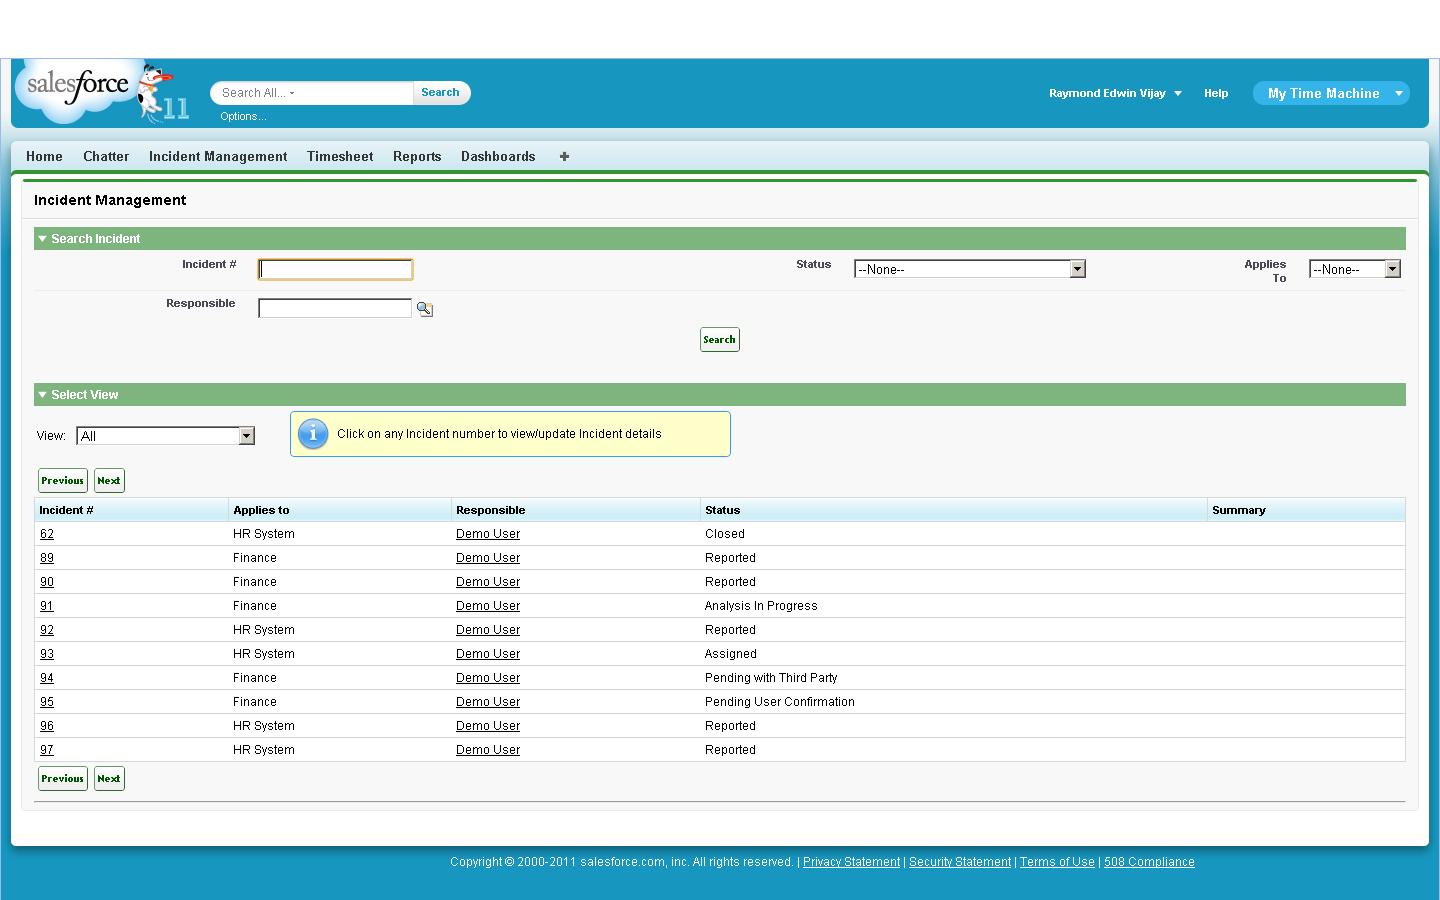Open incident 62 details

(47, 533)
